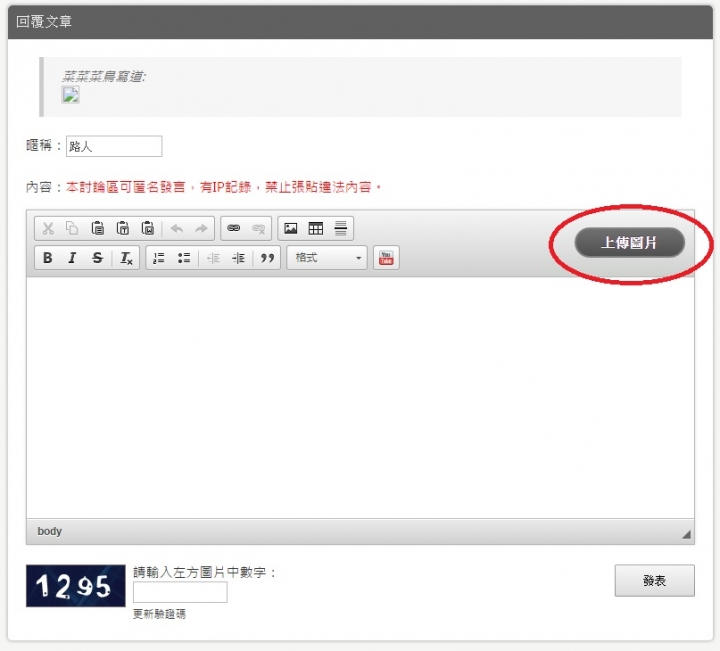Focus the 暱稱 nickname input field
Image resolution: width=720 pixels, height=651 pixels.
[114, 146]
